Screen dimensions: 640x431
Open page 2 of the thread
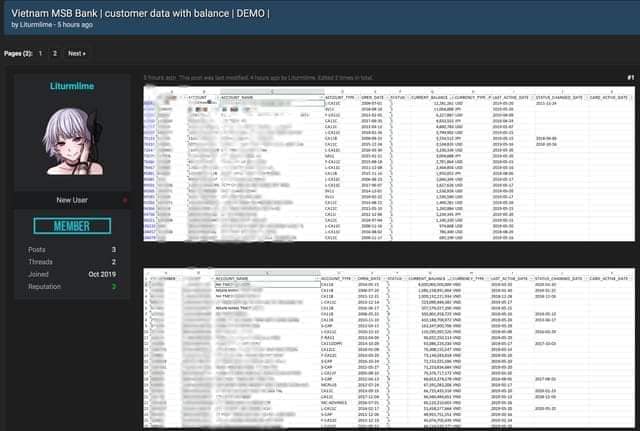point(55,53)
